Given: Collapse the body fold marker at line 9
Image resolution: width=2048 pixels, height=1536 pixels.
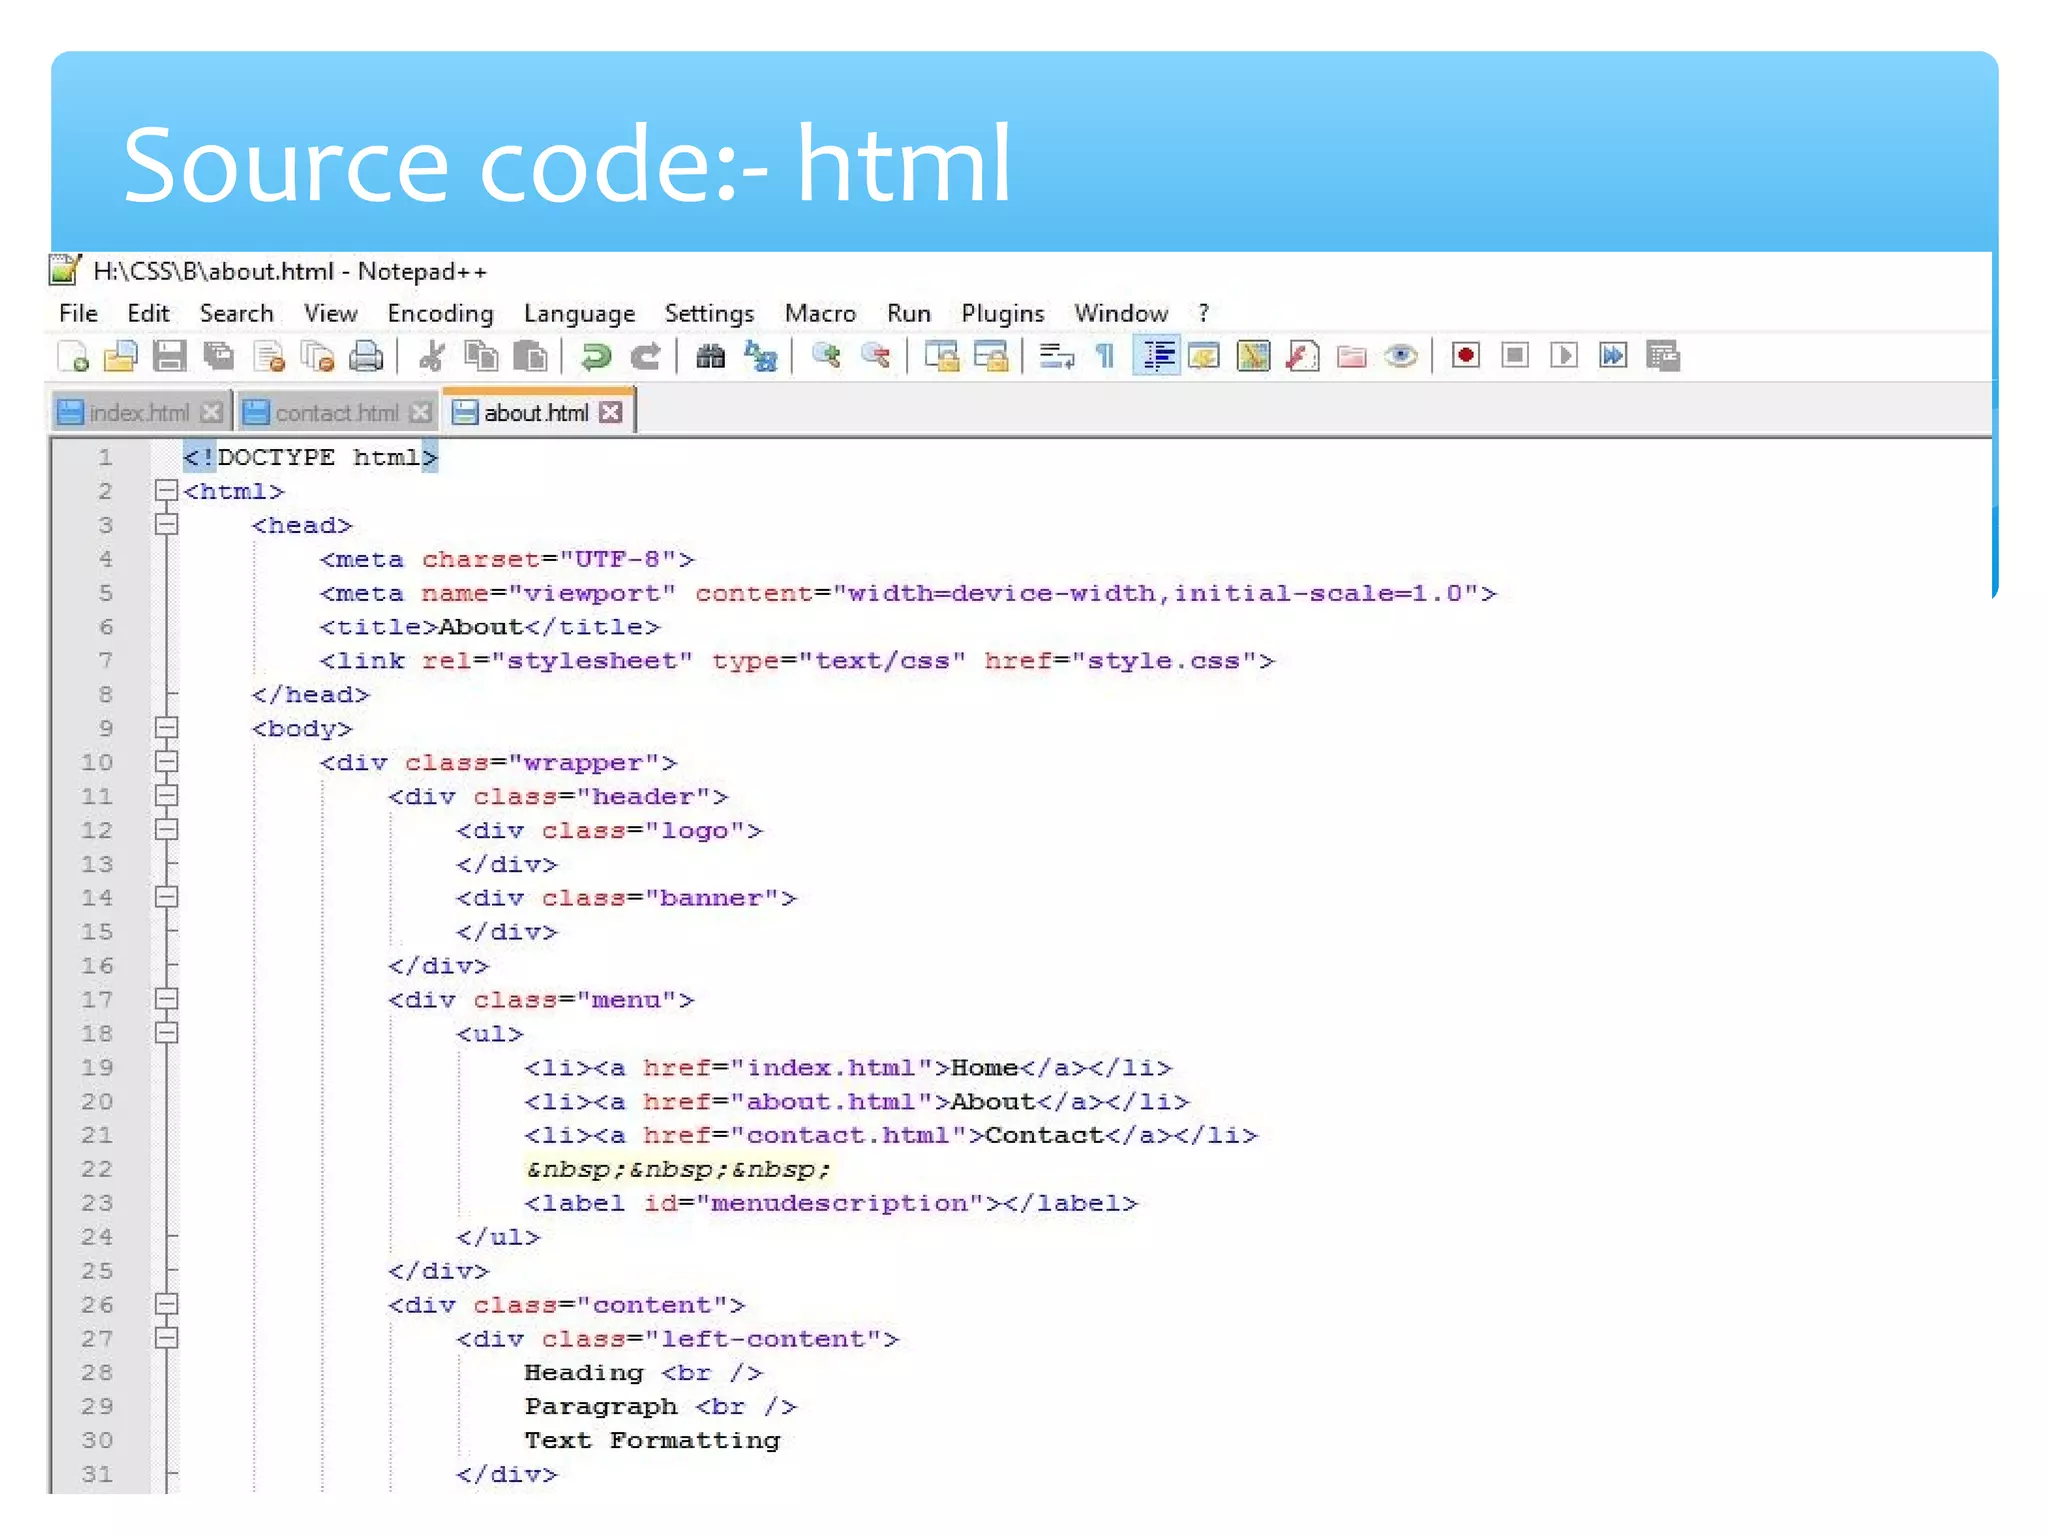Looking at the screenshot, I should [x=166, y=728].
